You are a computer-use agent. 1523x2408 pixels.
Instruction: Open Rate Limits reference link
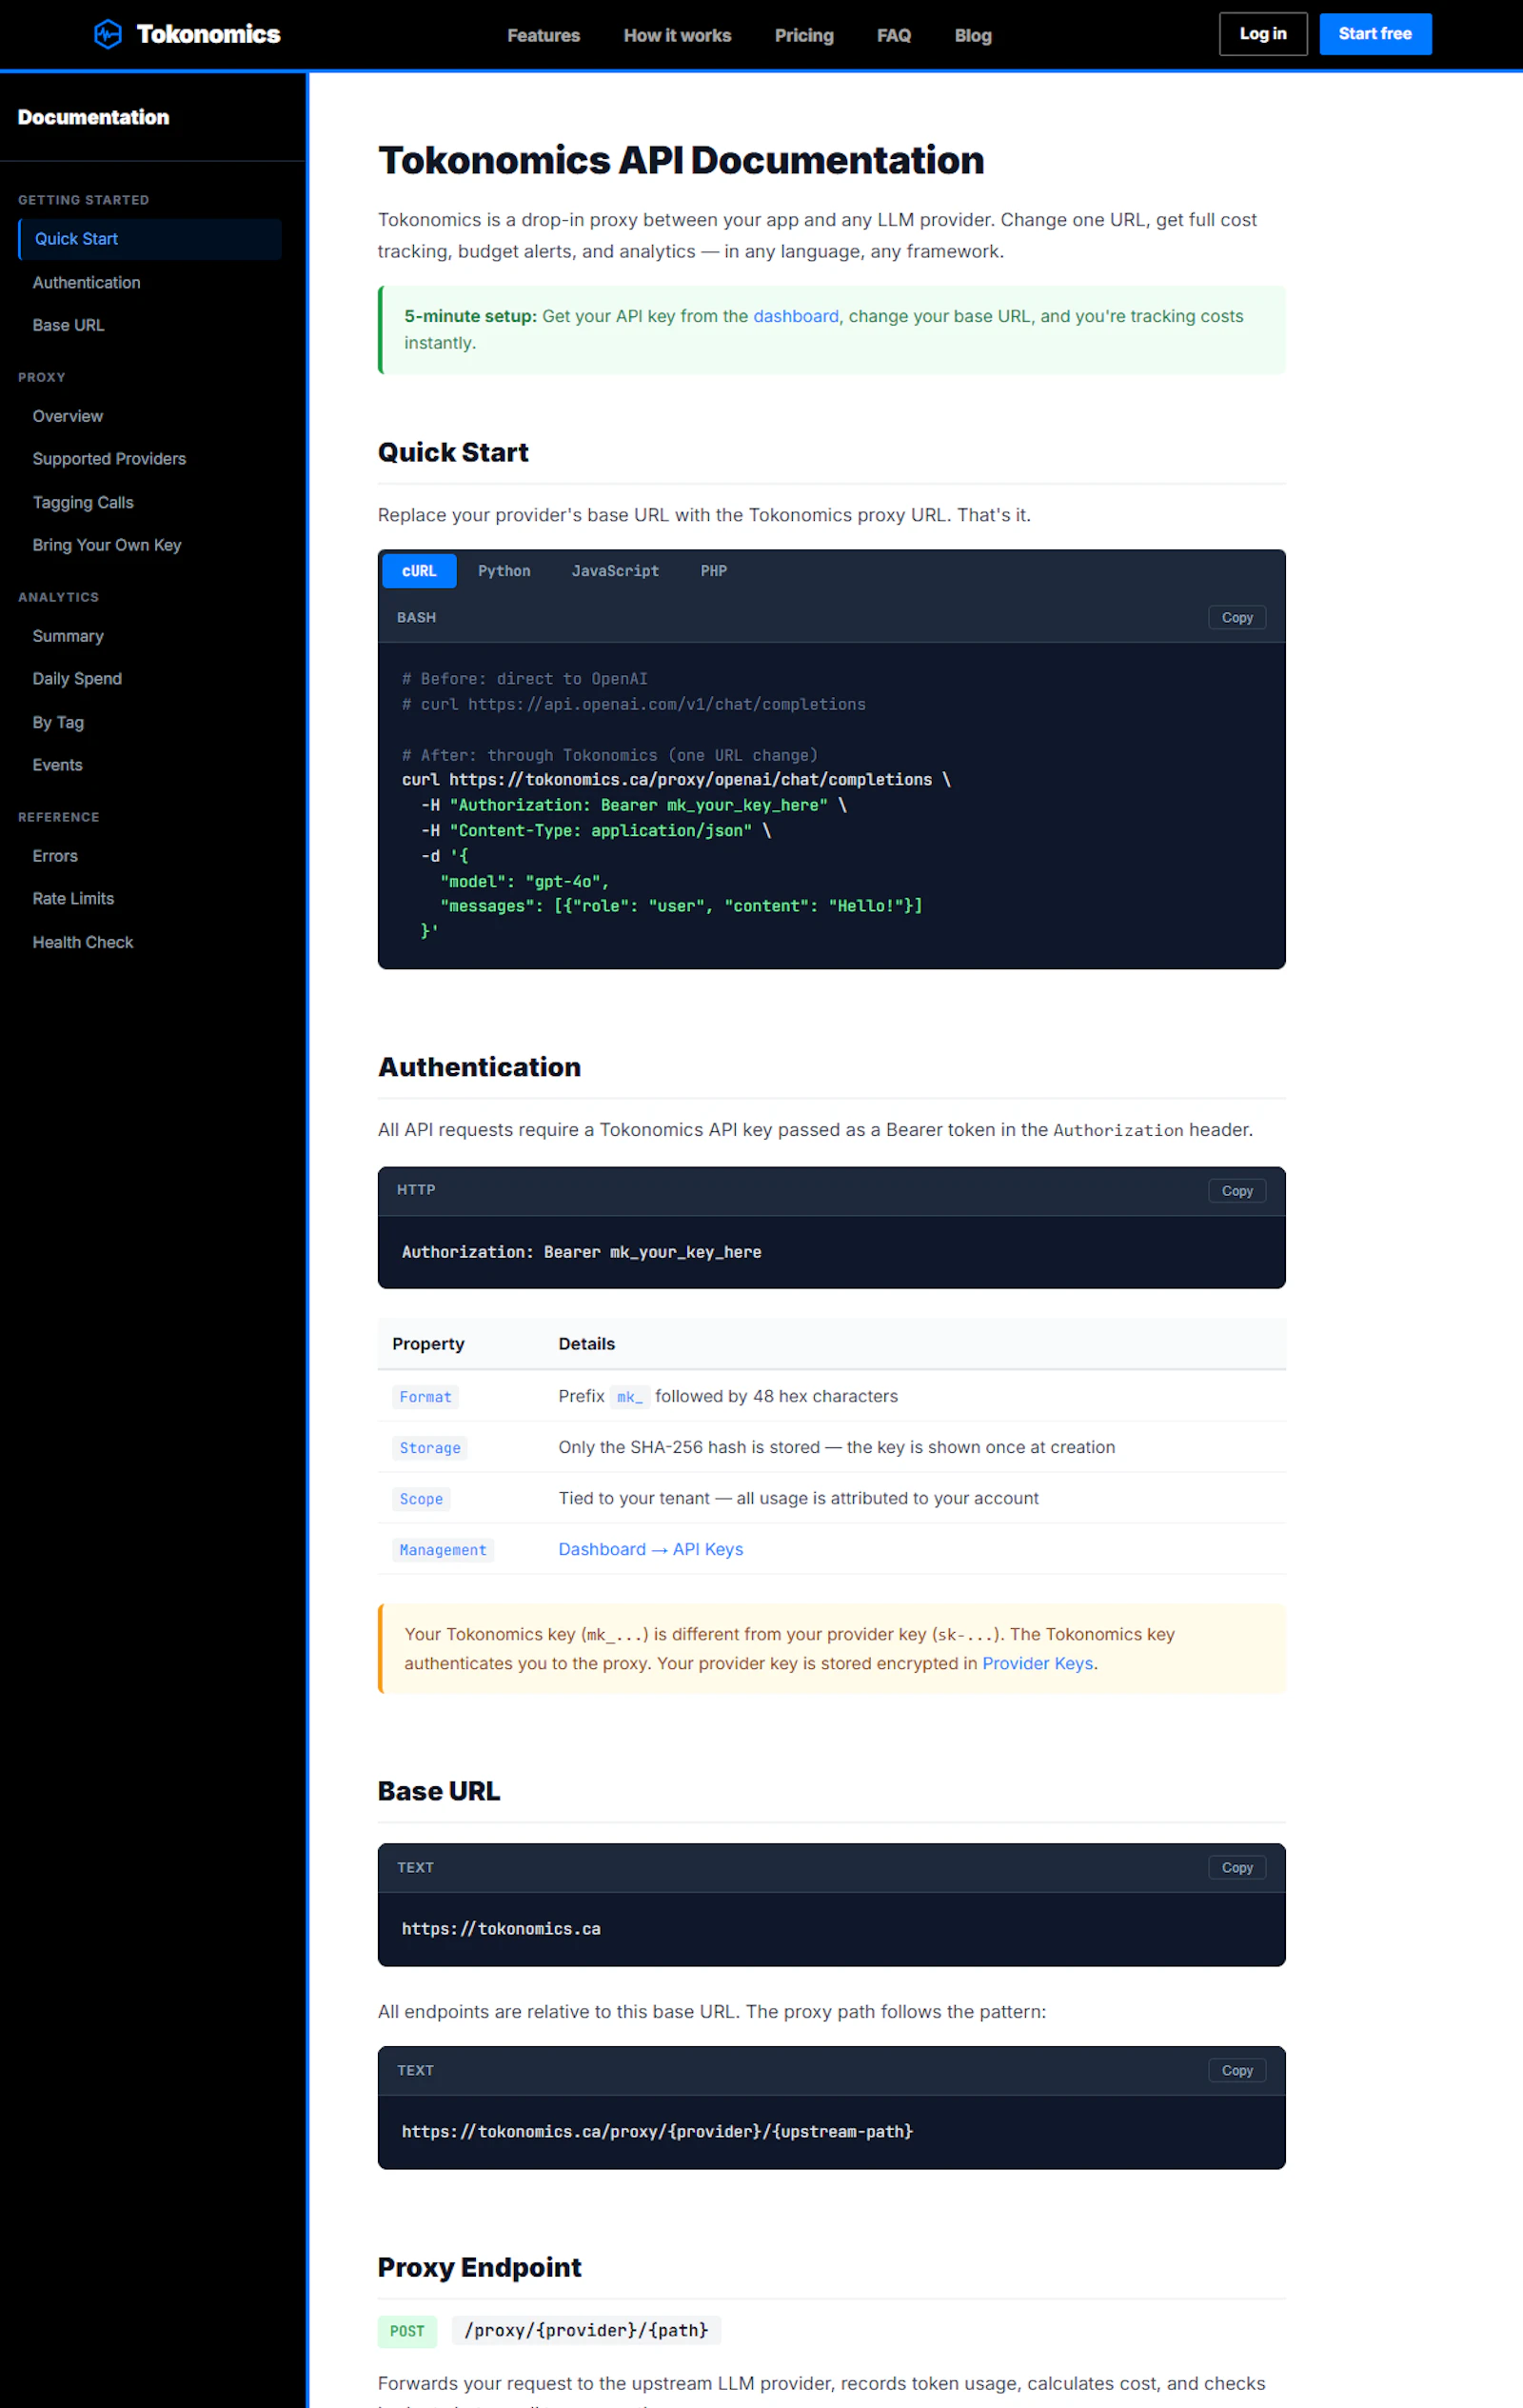pyautogui.click(x=73, y=899)
